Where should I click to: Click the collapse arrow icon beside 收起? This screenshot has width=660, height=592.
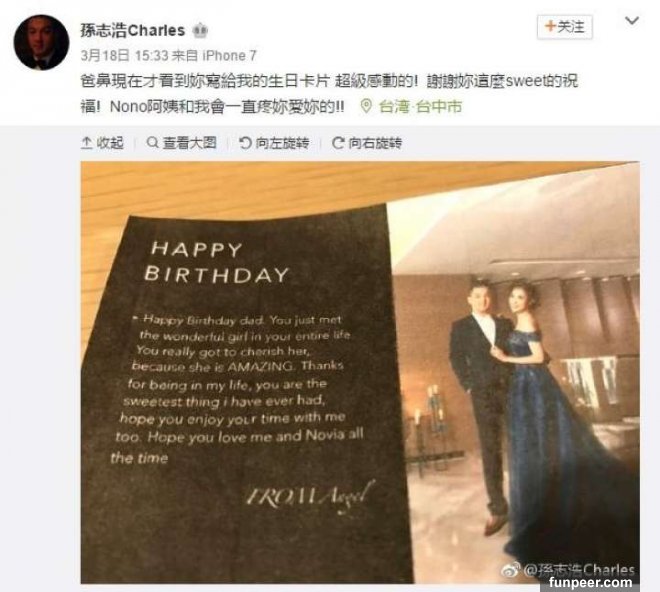point(86,143)
